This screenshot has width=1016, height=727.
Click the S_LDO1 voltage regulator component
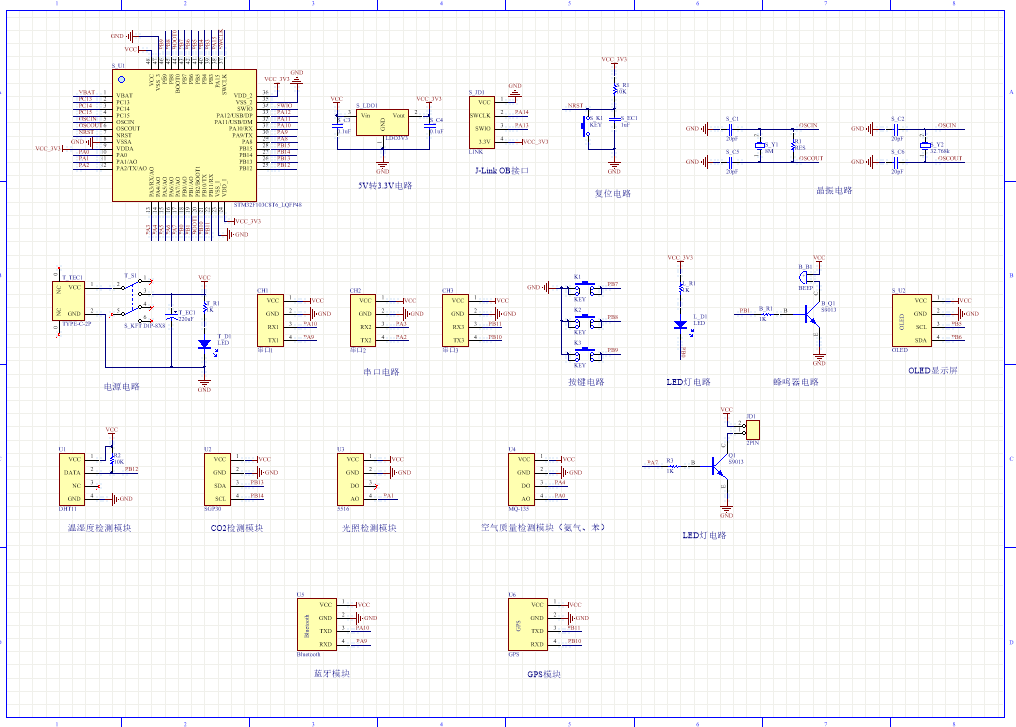(x=382, y=123)
